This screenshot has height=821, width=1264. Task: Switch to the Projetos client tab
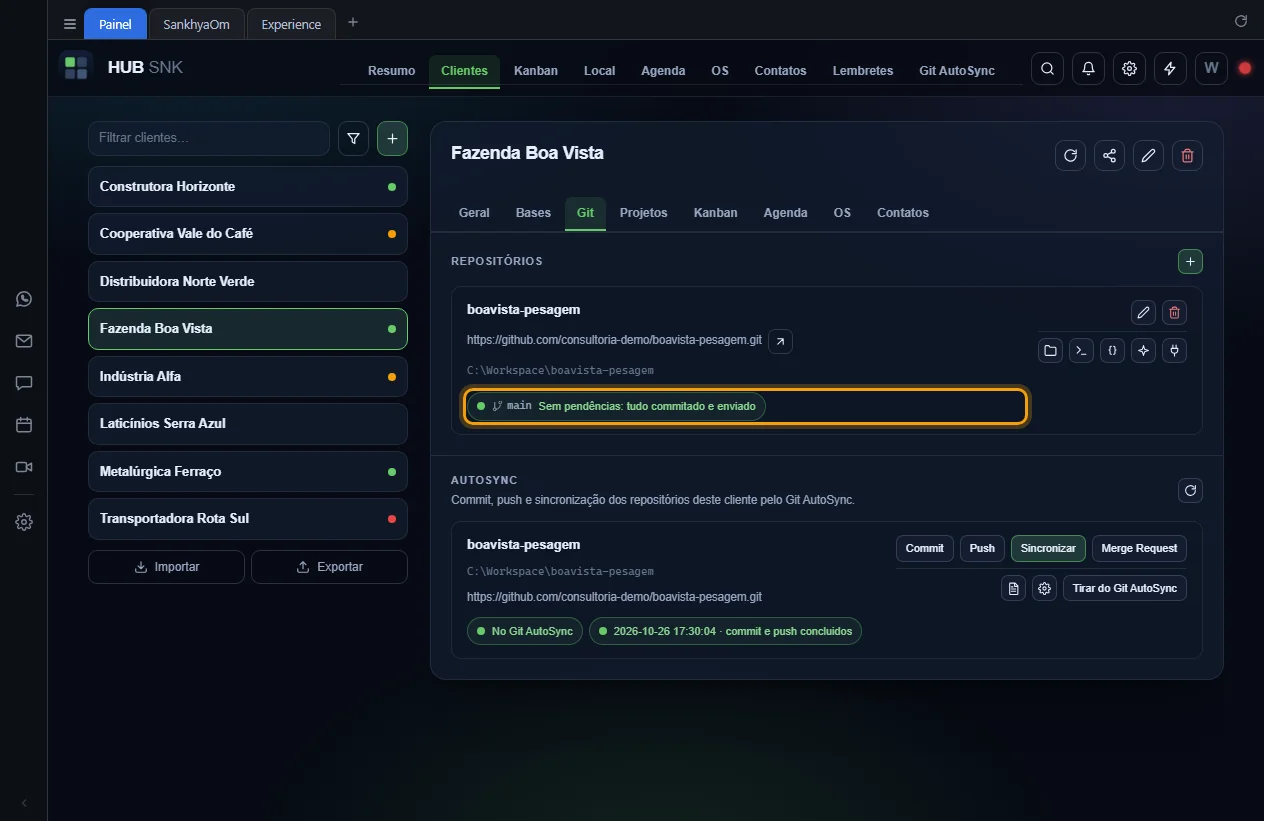tap(643, 213)
